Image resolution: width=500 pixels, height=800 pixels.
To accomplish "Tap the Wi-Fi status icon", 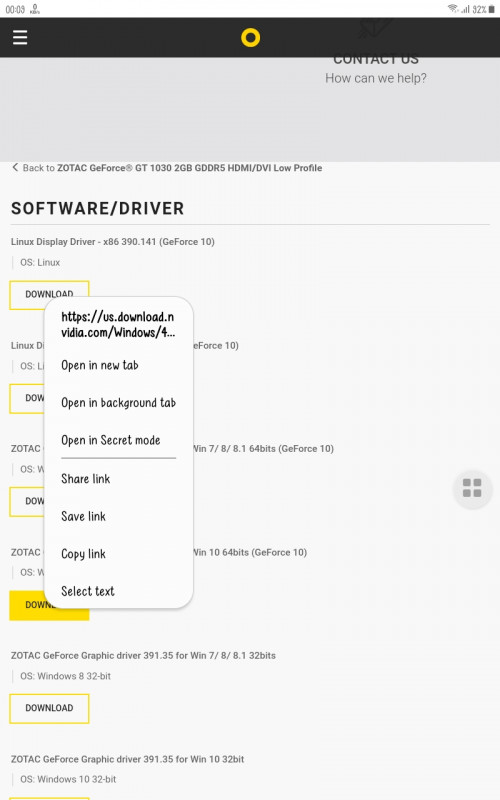I will [453, 9].
